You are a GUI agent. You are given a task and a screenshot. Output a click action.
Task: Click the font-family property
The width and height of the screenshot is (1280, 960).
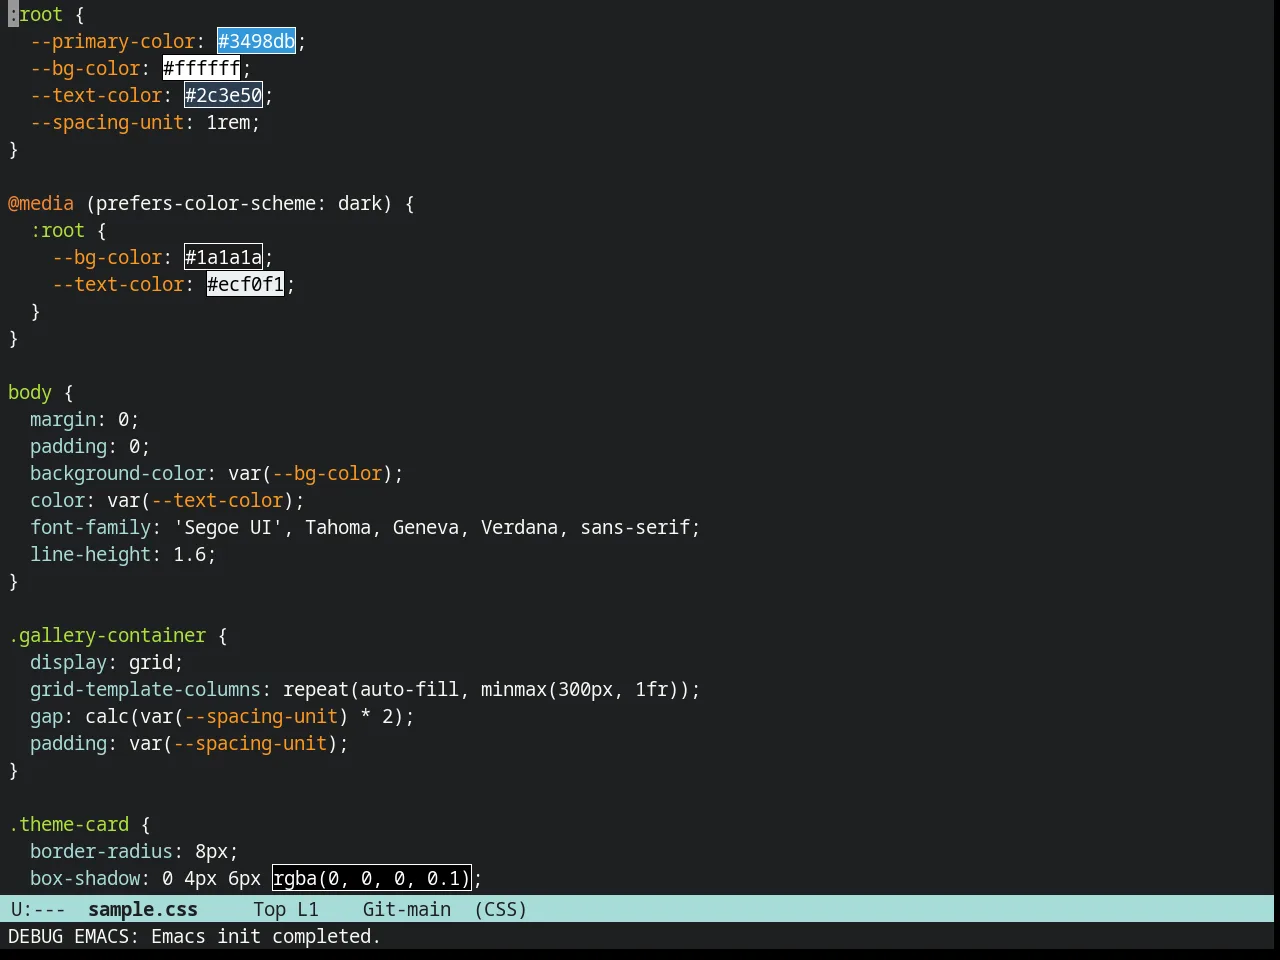pyautogui.click(x=90, y=527)
